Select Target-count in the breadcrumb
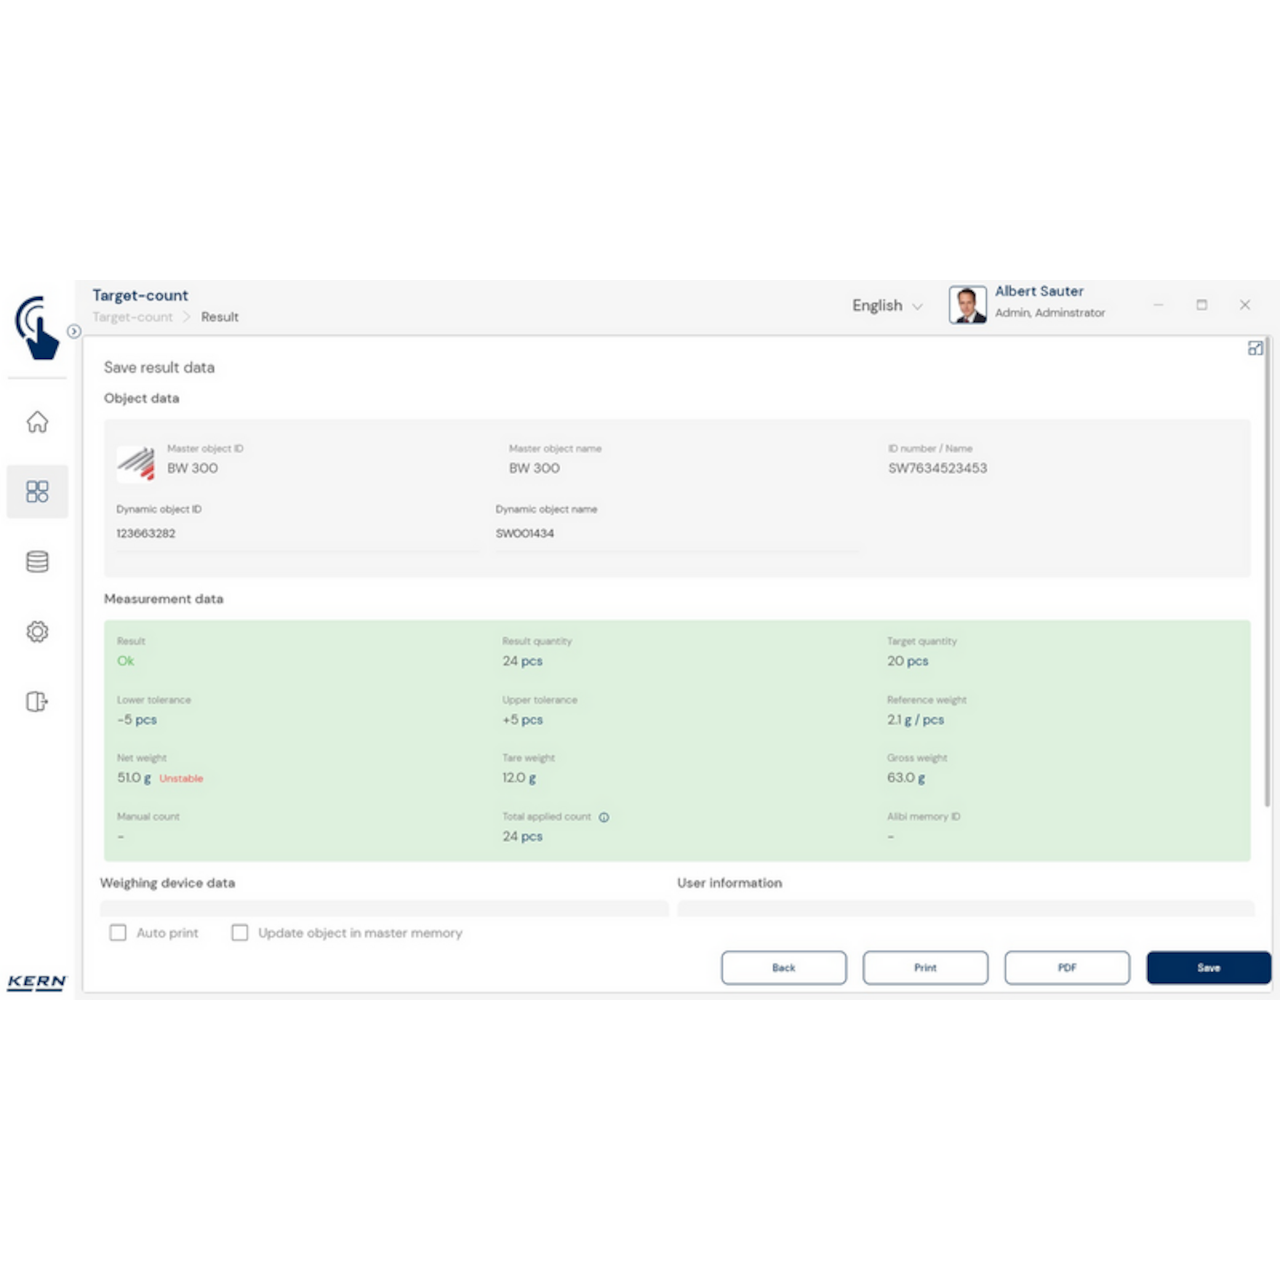 tap(132, 317)
